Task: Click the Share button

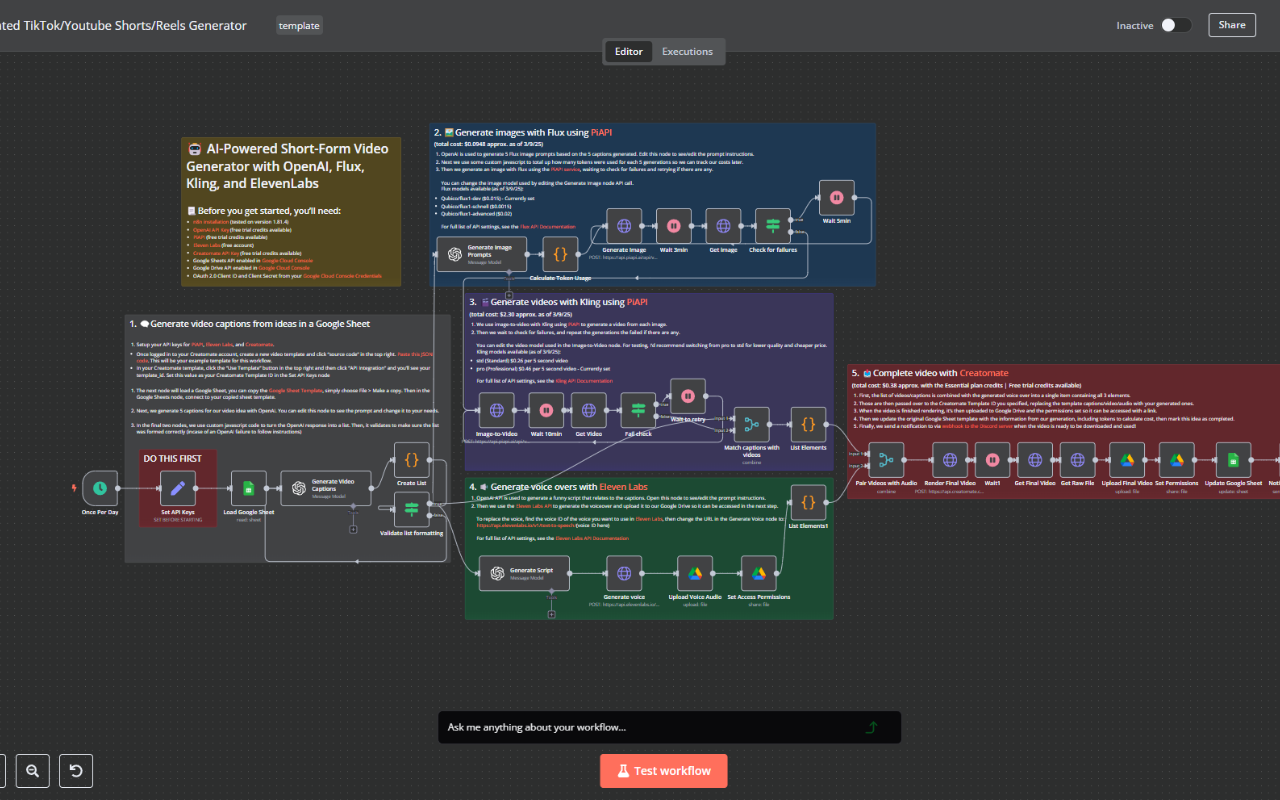Action: click(x=1232, y=25)
